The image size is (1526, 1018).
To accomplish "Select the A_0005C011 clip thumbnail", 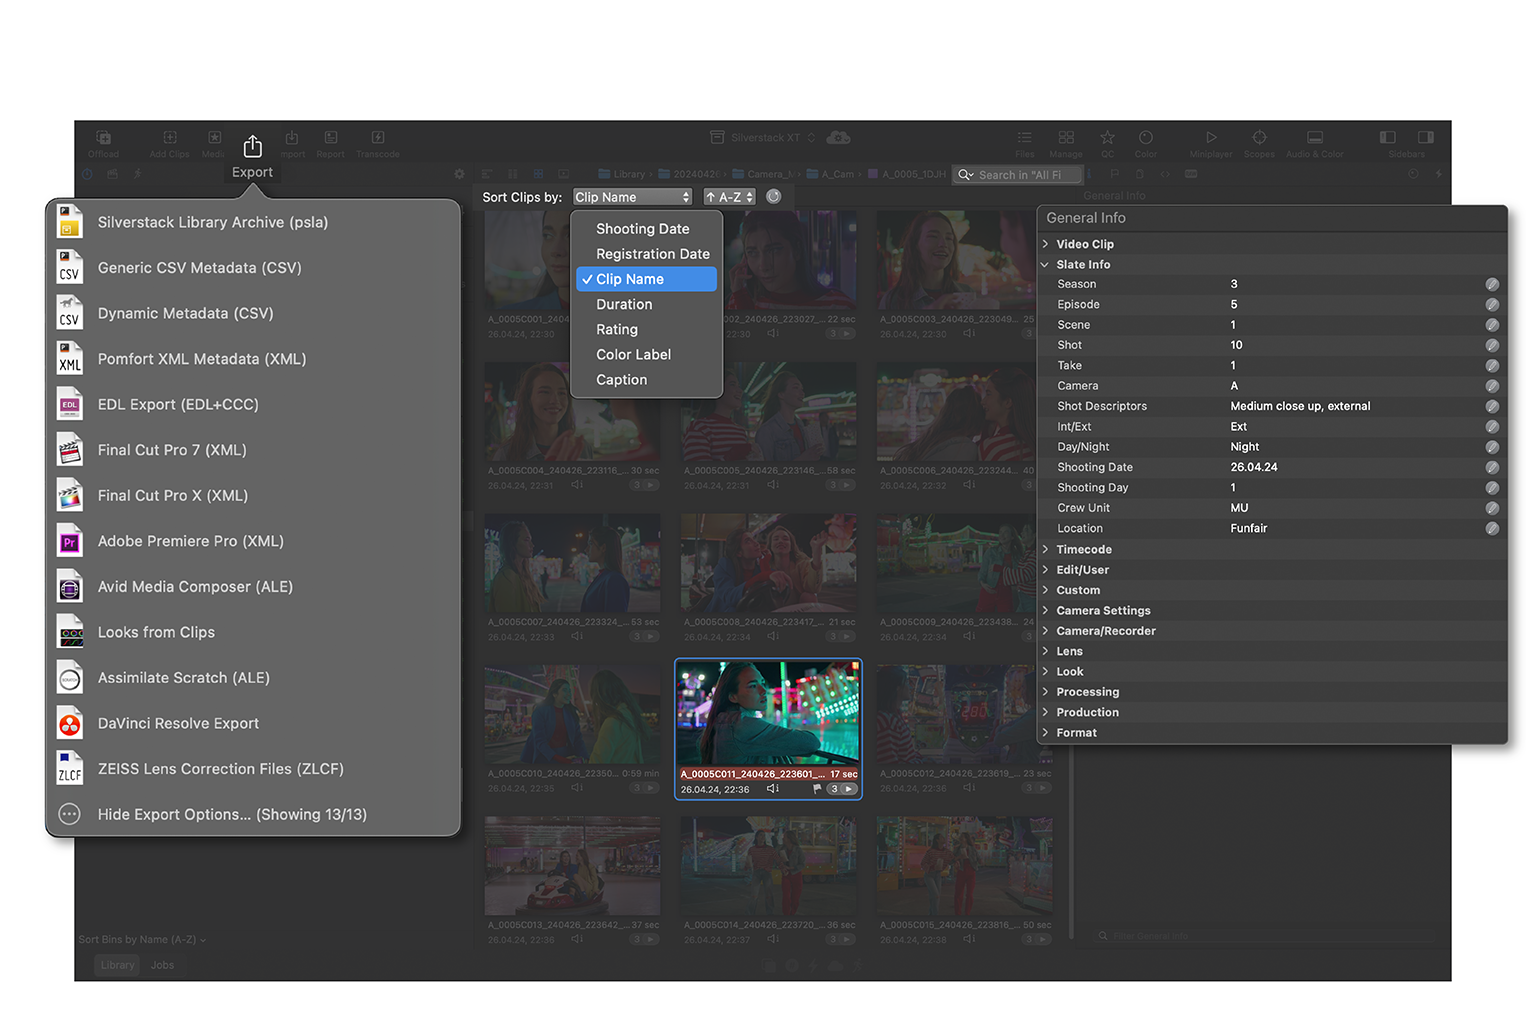I will pos(768,712).
